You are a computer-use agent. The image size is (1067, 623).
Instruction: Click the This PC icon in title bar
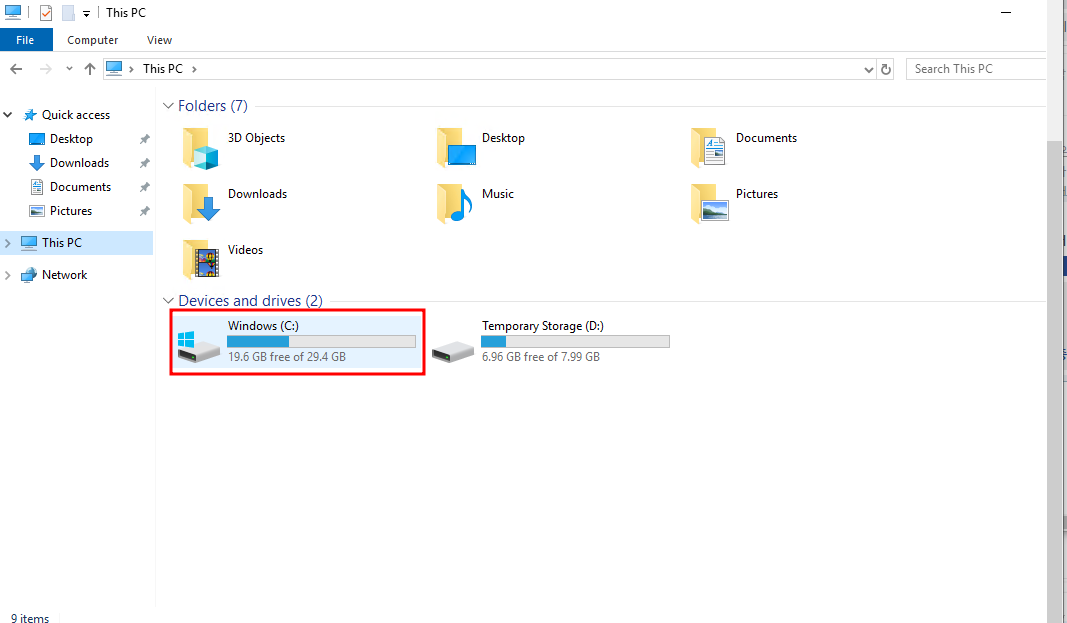pyautogui.click(x=13, y=12)
